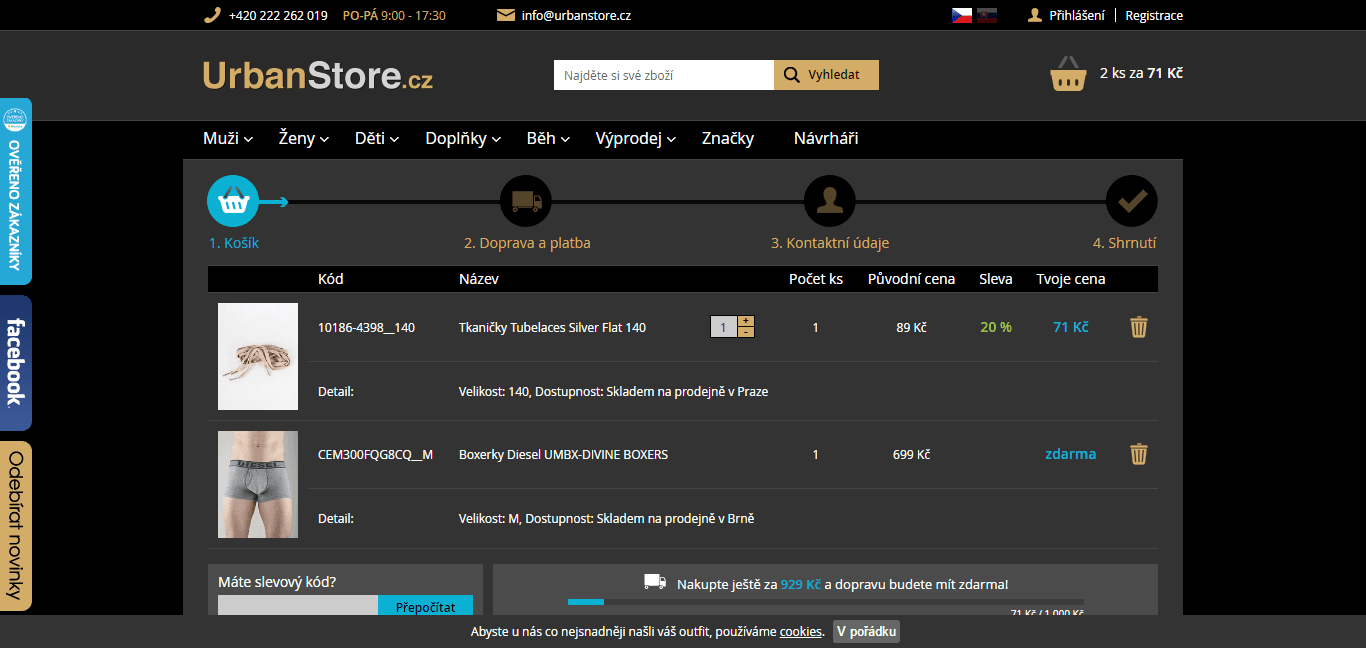Image resolution: width=1366 pixels, height=648 pixels.
Task: Click the Vyhledat search button
Action: 826,75
